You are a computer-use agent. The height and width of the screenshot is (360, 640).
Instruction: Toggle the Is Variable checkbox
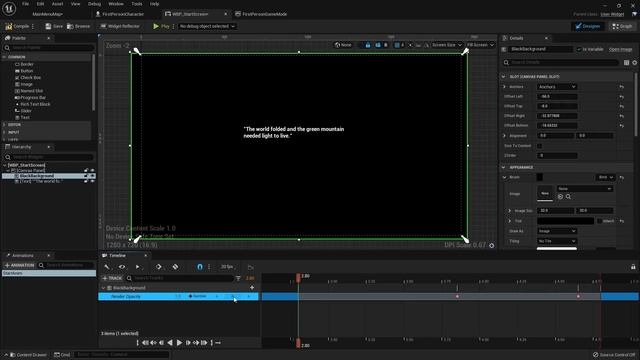pyautogui.click(x=579, y=49)
